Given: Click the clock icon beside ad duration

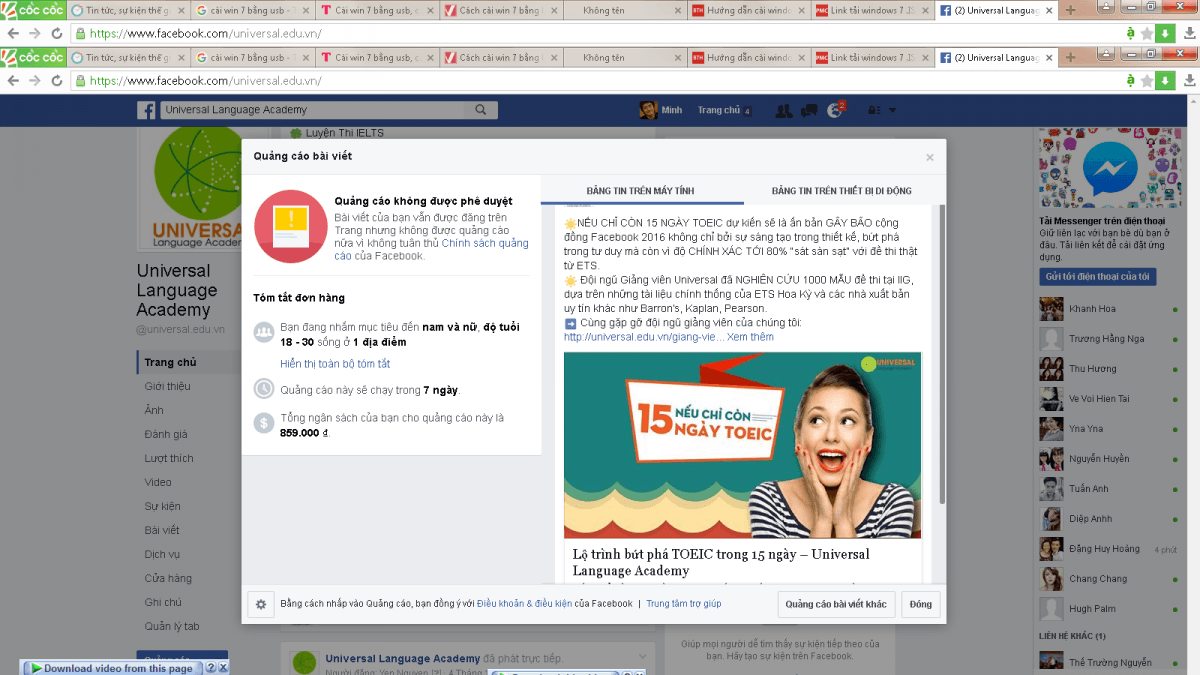Looking at the screenshot, I should point(264,389).
